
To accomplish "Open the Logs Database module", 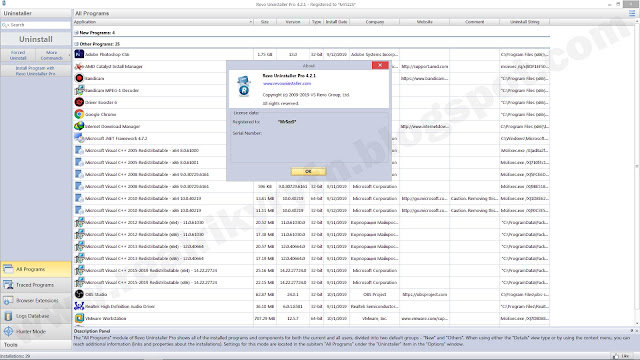I will [36, 316].
